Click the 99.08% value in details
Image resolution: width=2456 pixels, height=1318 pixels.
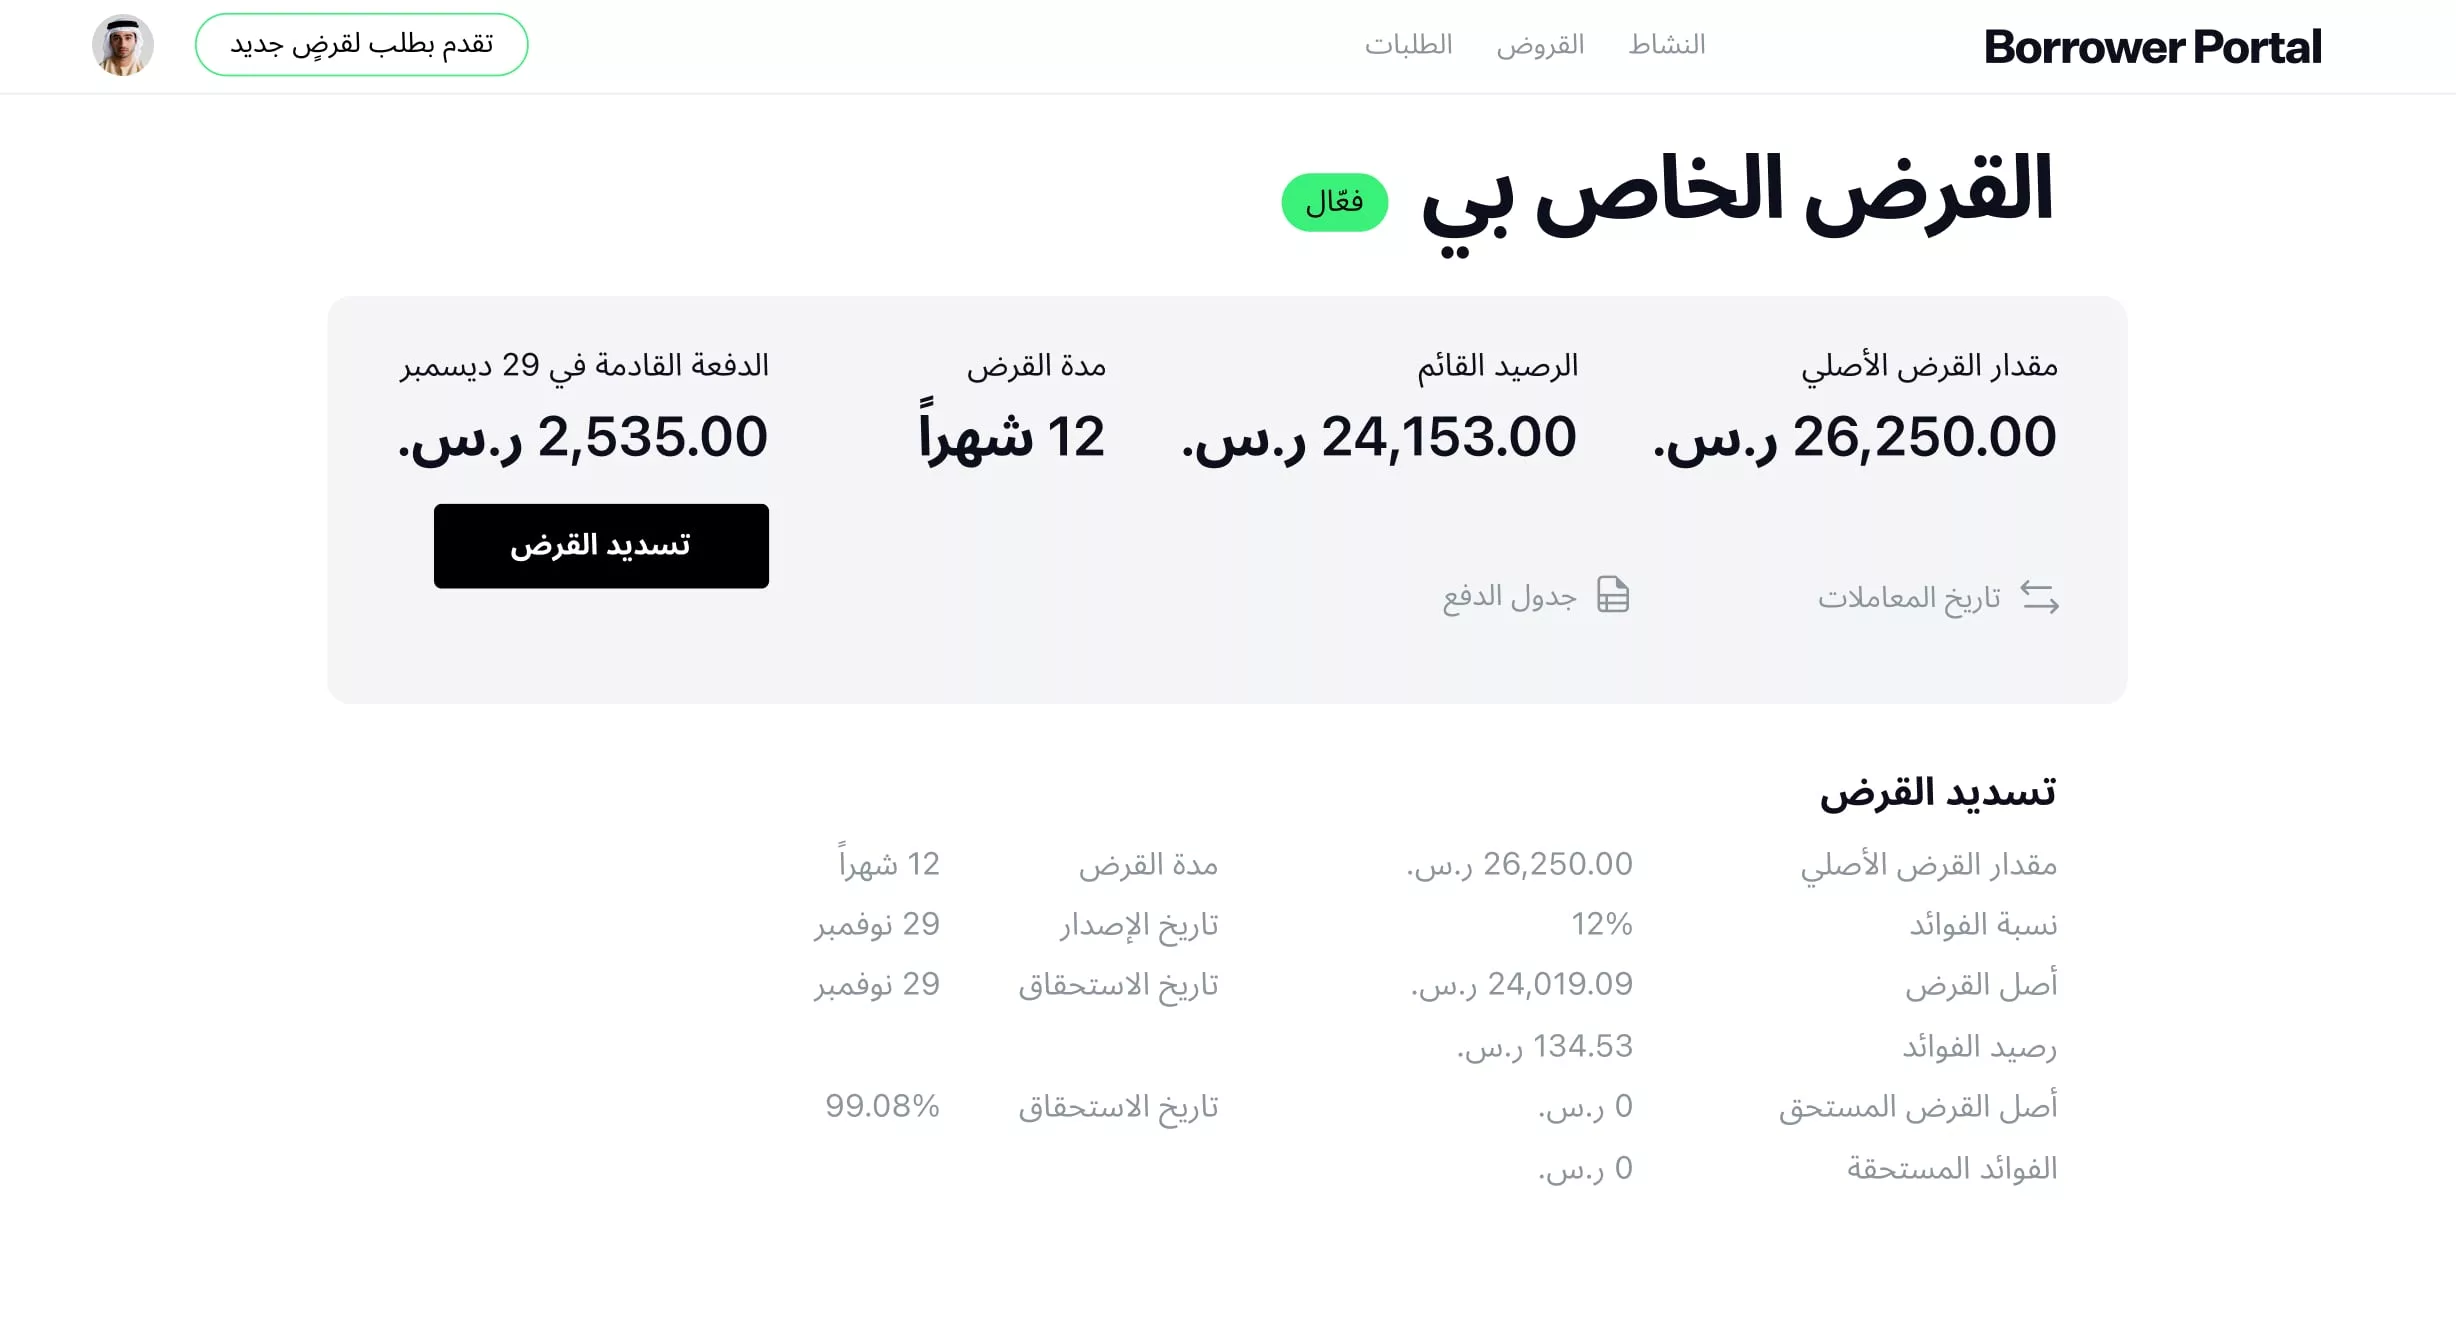882,1106
